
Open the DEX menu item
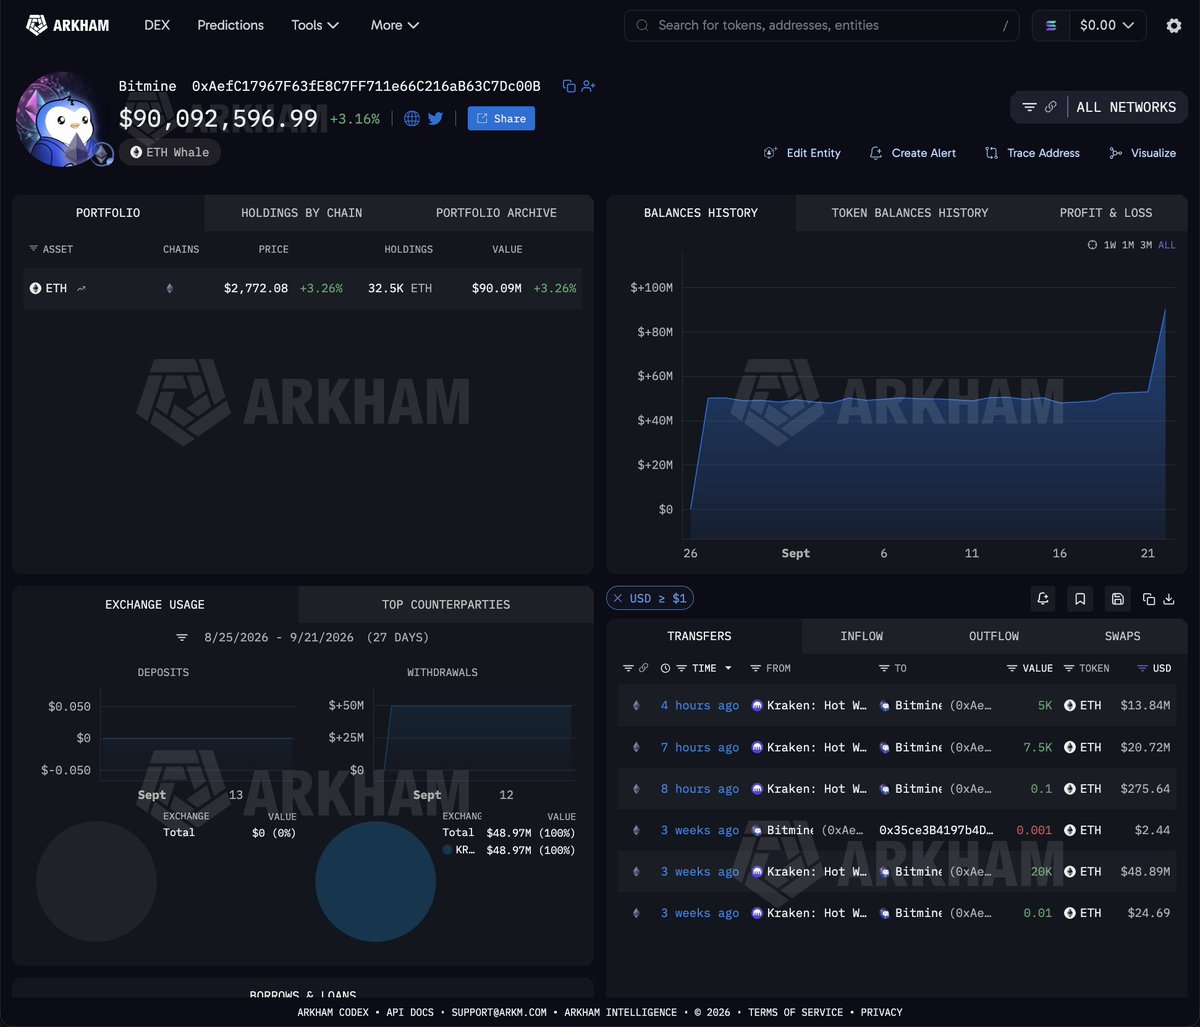tap(156, 25)
